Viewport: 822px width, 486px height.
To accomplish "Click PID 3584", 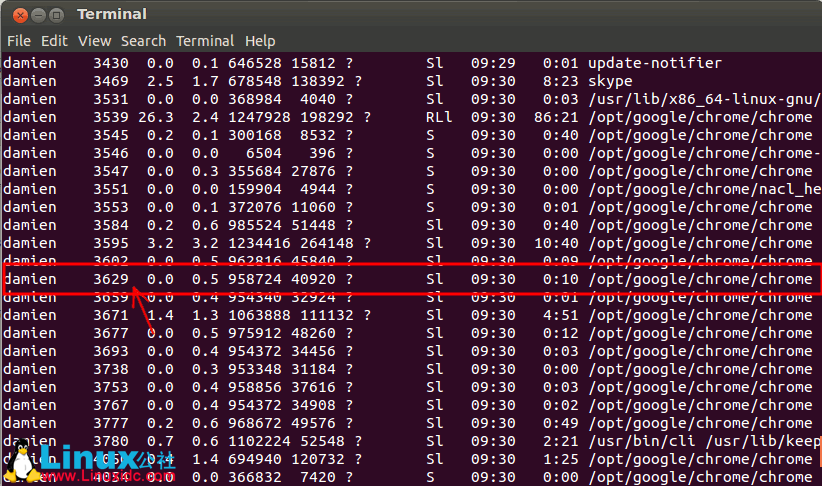I will (111, 225).
